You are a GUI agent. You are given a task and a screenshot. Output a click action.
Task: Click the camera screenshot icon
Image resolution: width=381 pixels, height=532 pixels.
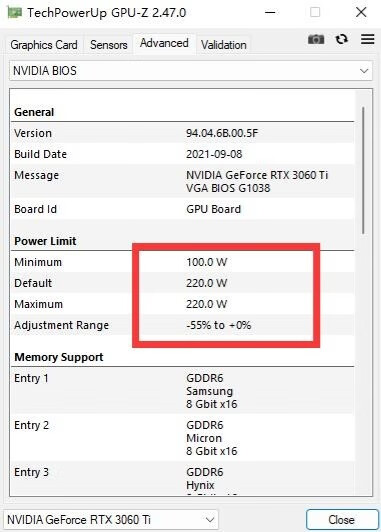coord(316,40)
